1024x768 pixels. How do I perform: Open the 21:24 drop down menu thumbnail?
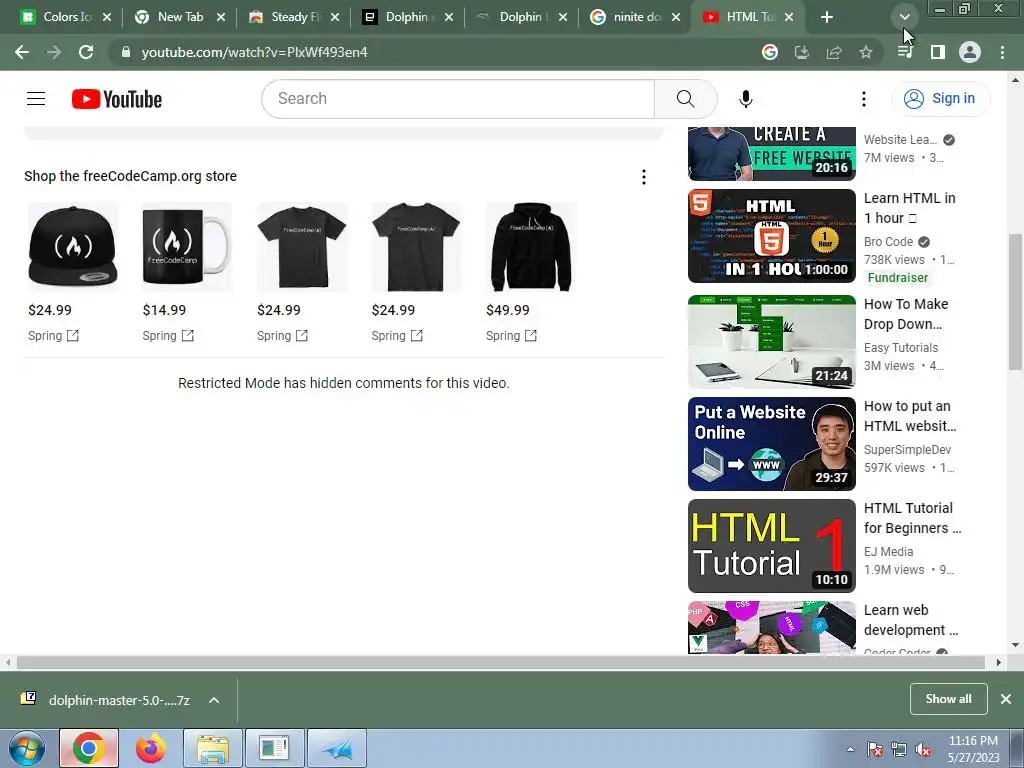pyautogui.click(x=771, y=342)
